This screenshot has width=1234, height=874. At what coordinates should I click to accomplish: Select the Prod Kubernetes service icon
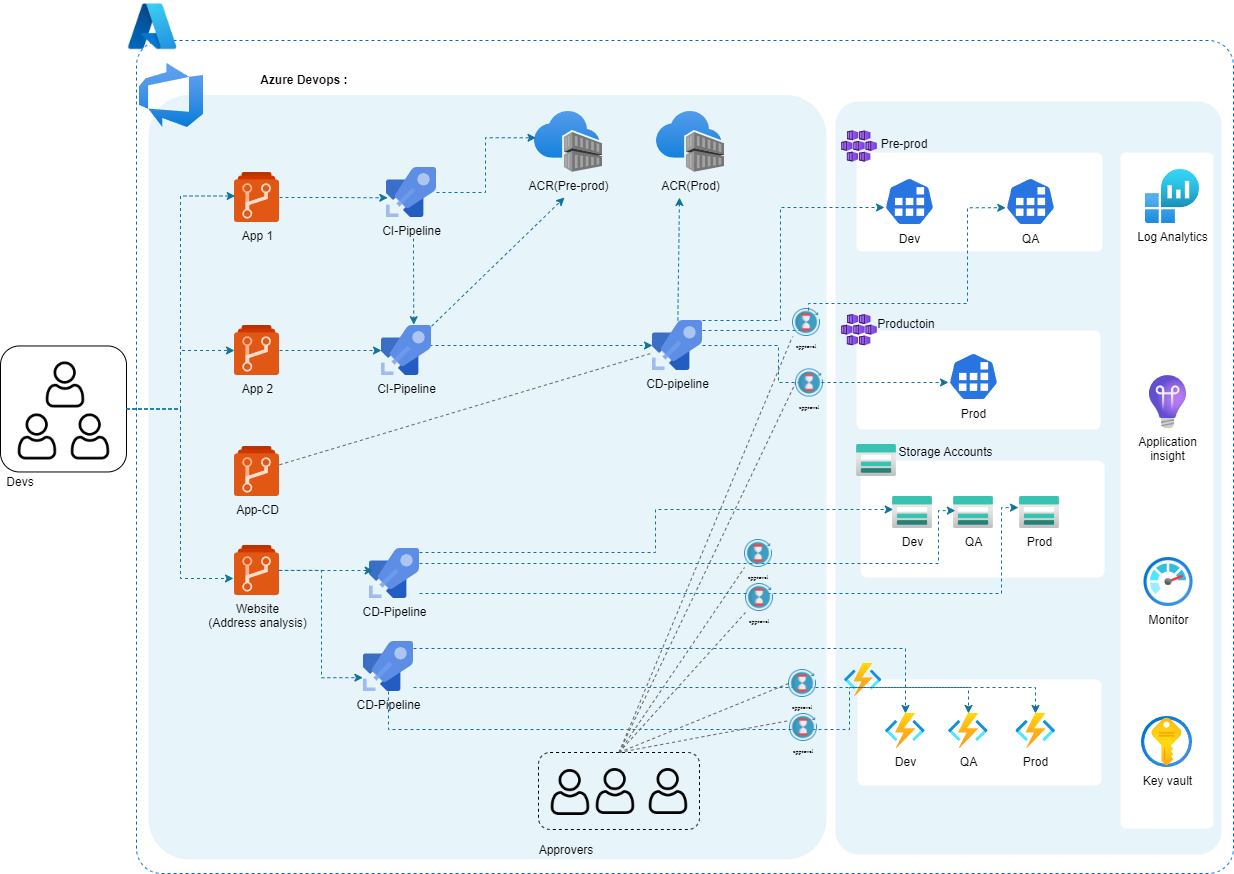[973, 379]
